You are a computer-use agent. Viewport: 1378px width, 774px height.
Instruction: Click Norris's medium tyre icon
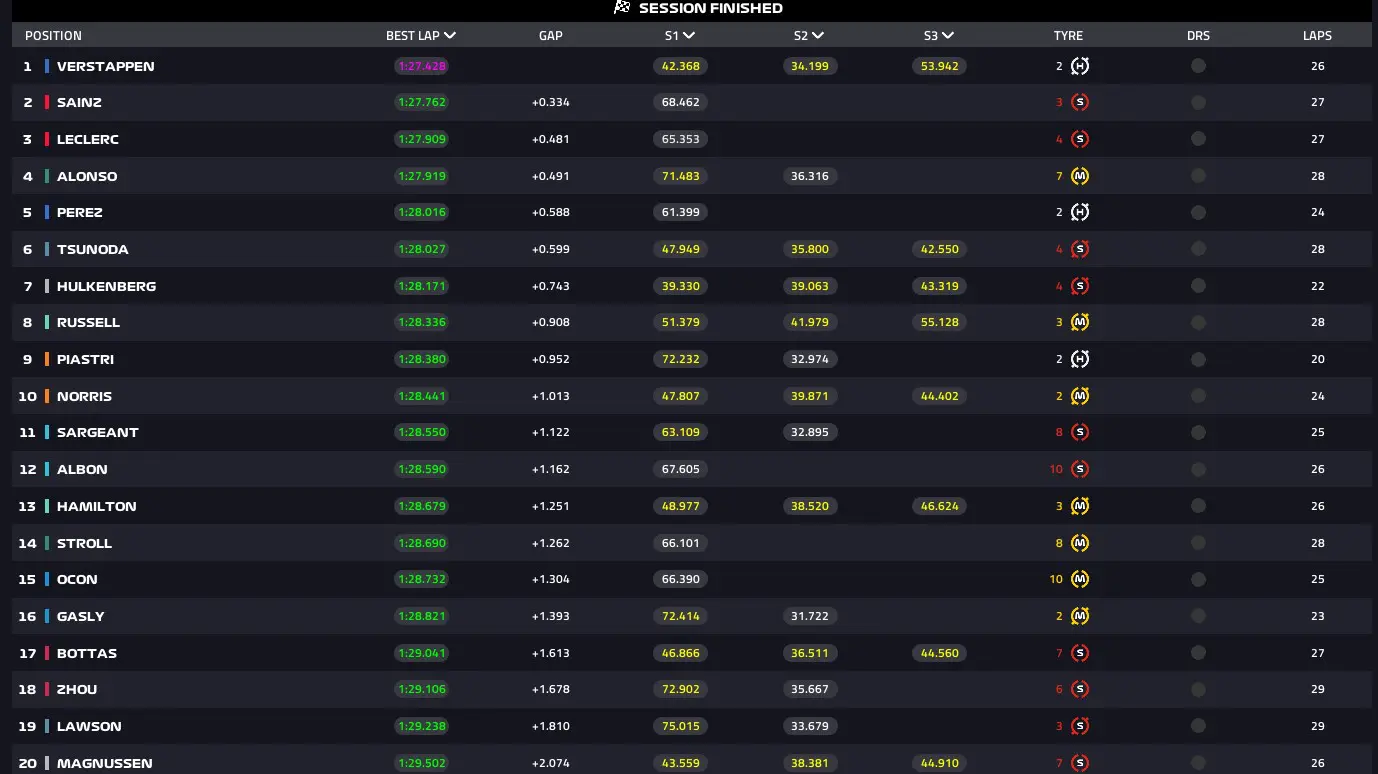click(1080, 396)
